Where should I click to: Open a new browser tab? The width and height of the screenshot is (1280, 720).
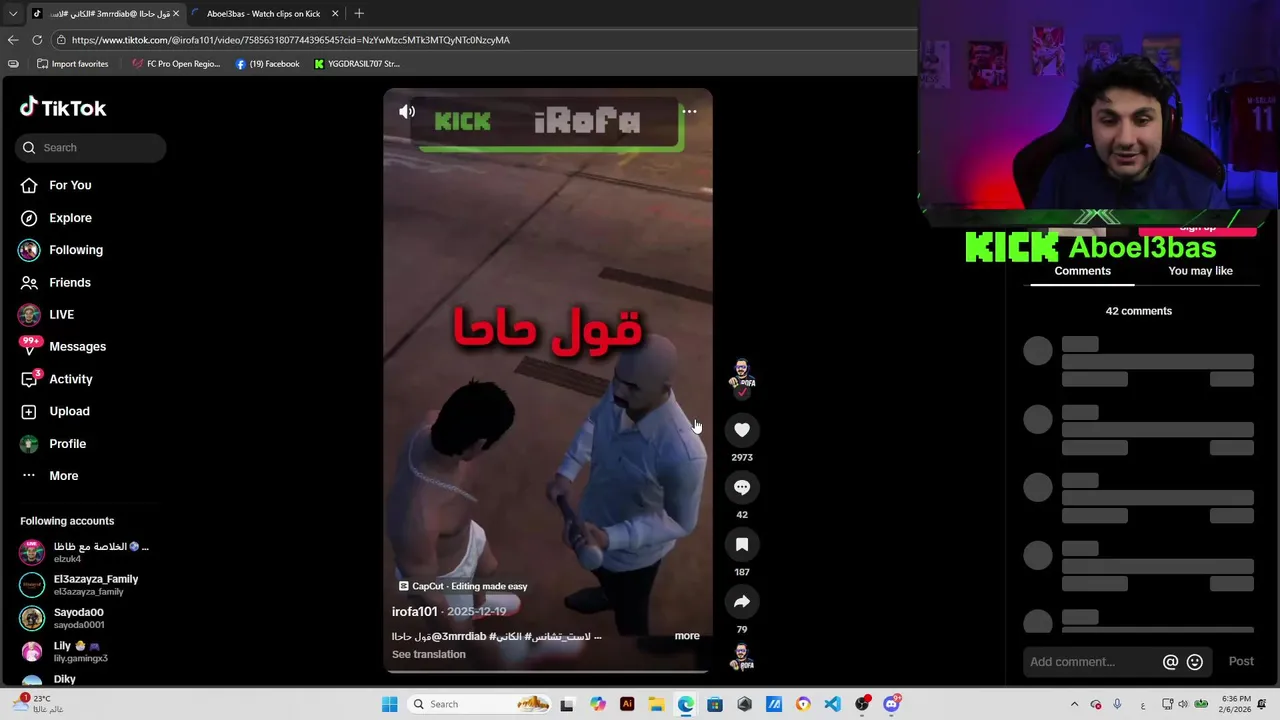click(x=359, y=14)
